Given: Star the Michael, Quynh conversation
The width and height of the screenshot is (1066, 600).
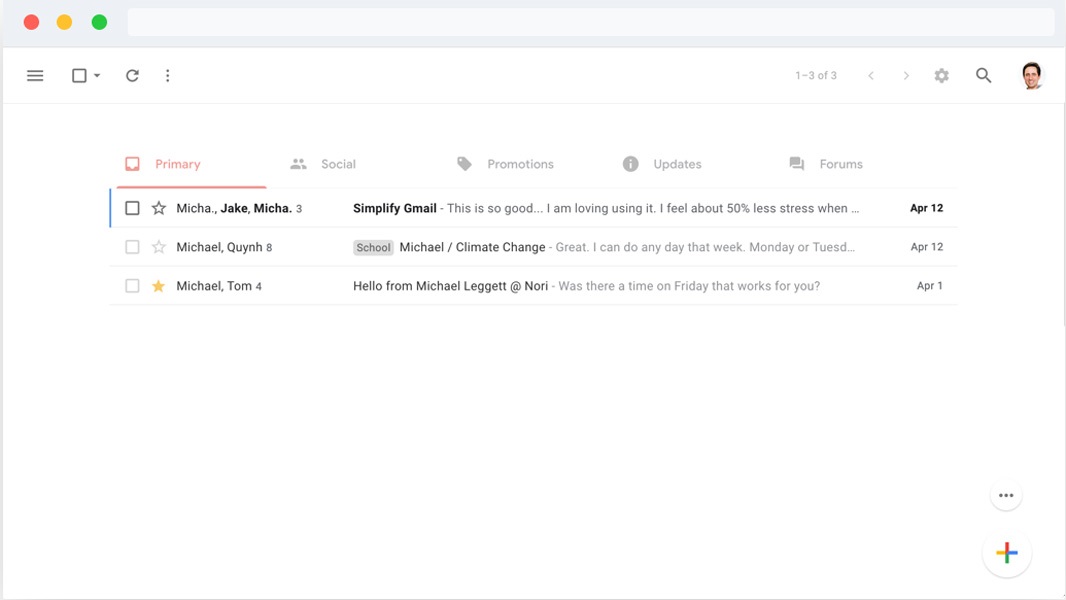Looking at the screenshot, I should coord(158,247).
